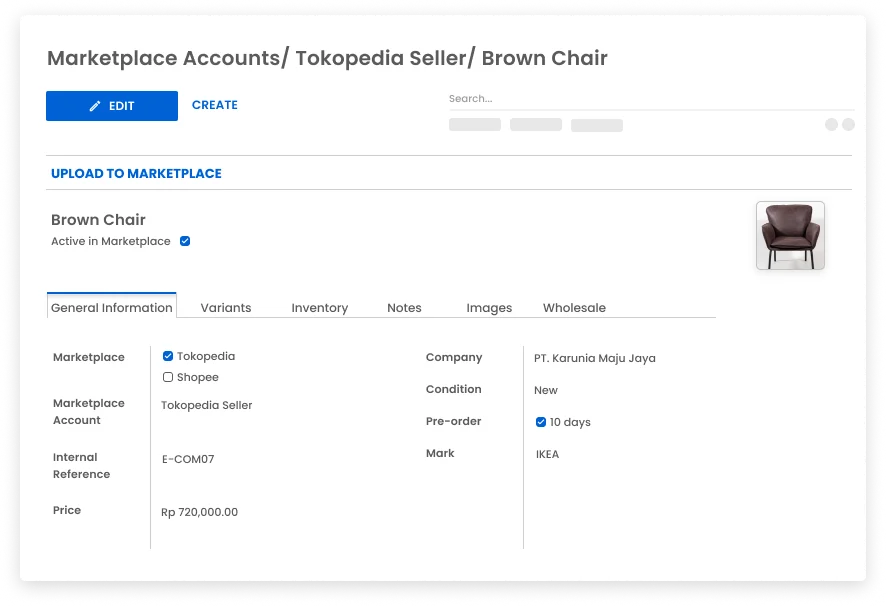Screen dimensions: 886x606
Task: Click UPLOAD TO MARKETPLACE
Action: click(136, 173)
